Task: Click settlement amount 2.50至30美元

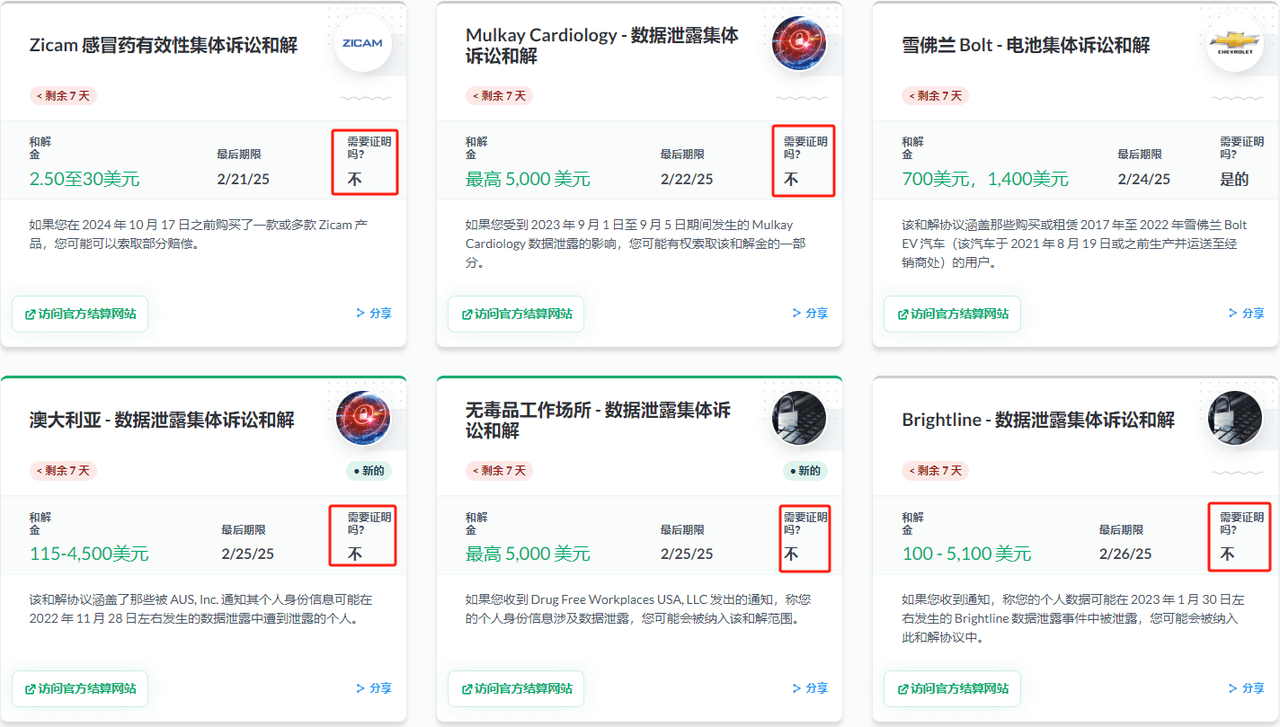Action: [85, 179]
